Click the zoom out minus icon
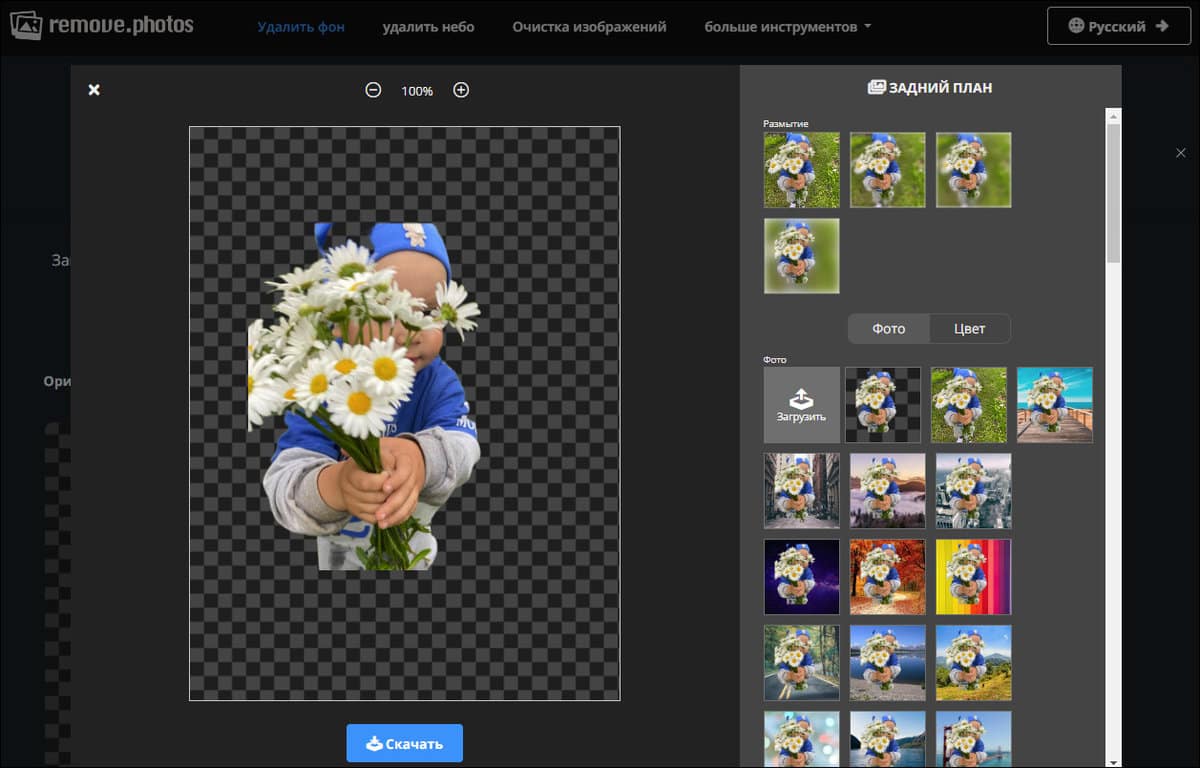Screen dimensions: 1200x768 pos(373,90)
